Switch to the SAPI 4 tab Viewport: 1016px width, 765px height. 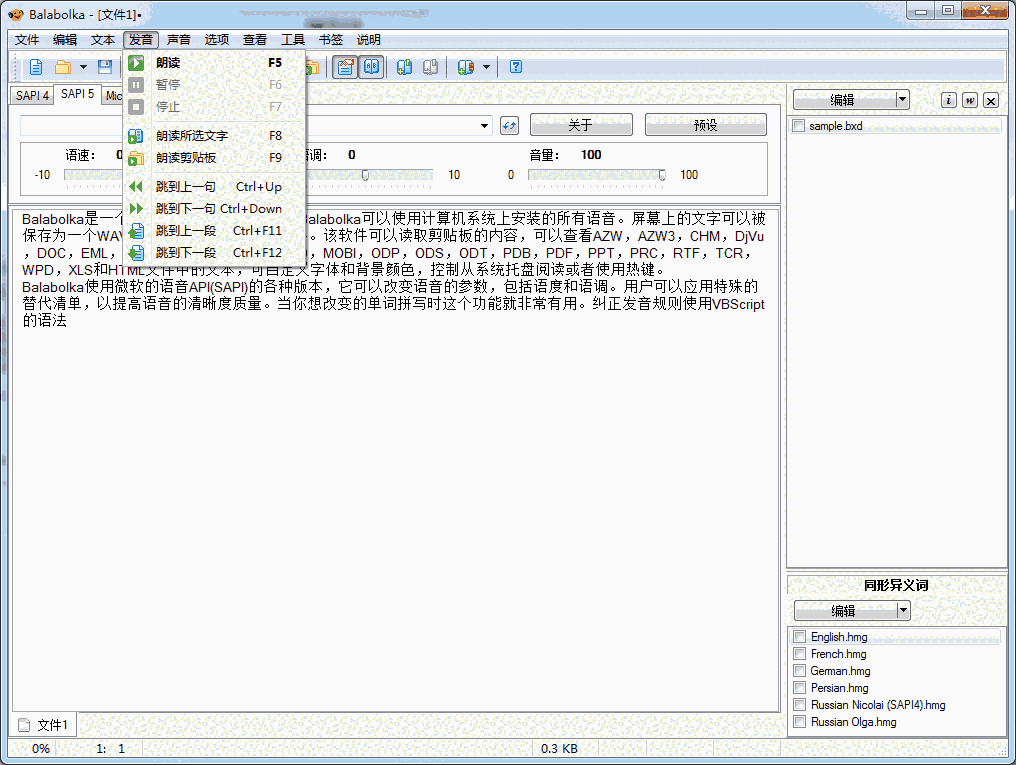(32, 96)
